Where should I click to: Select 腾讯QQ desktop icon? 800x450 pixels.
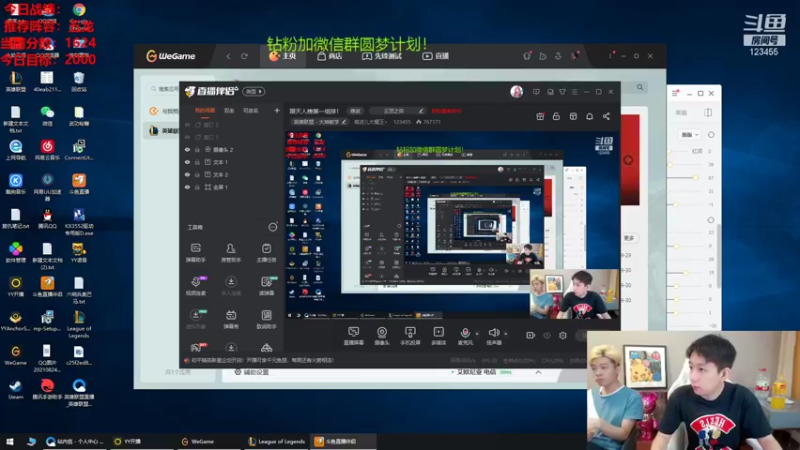pyautogui.click(x=47, y=218)
